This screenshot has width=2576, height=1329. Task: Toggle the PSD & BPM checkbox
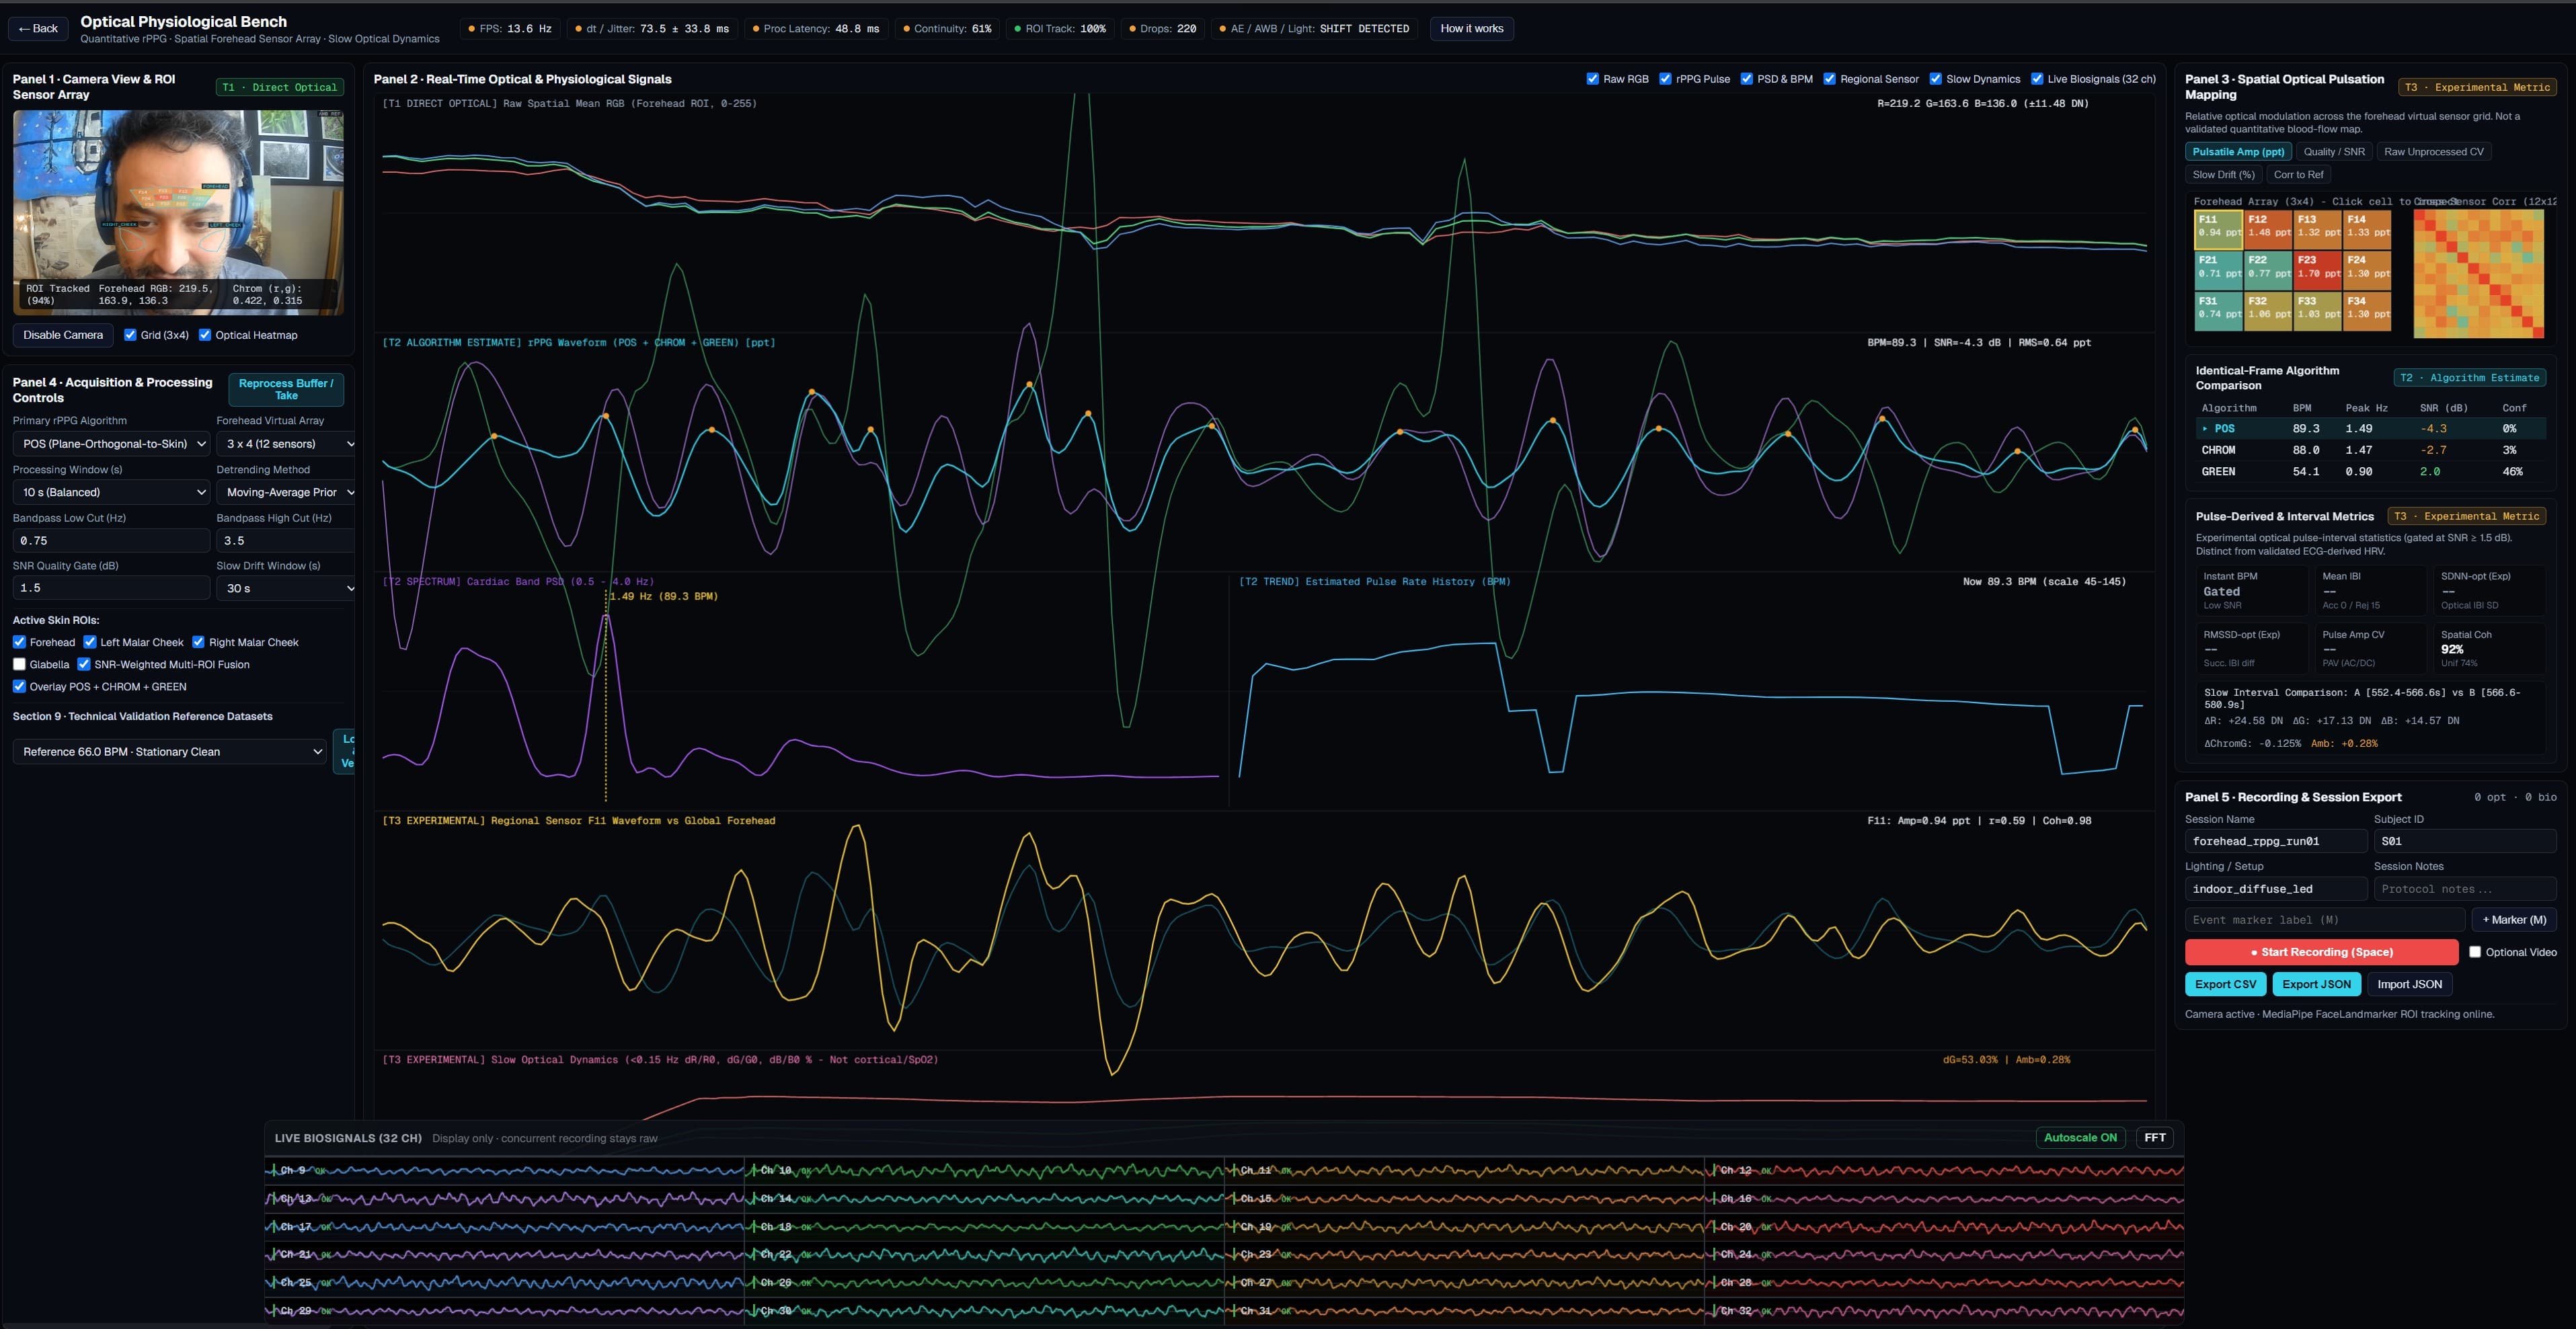tap(1747, 79)
